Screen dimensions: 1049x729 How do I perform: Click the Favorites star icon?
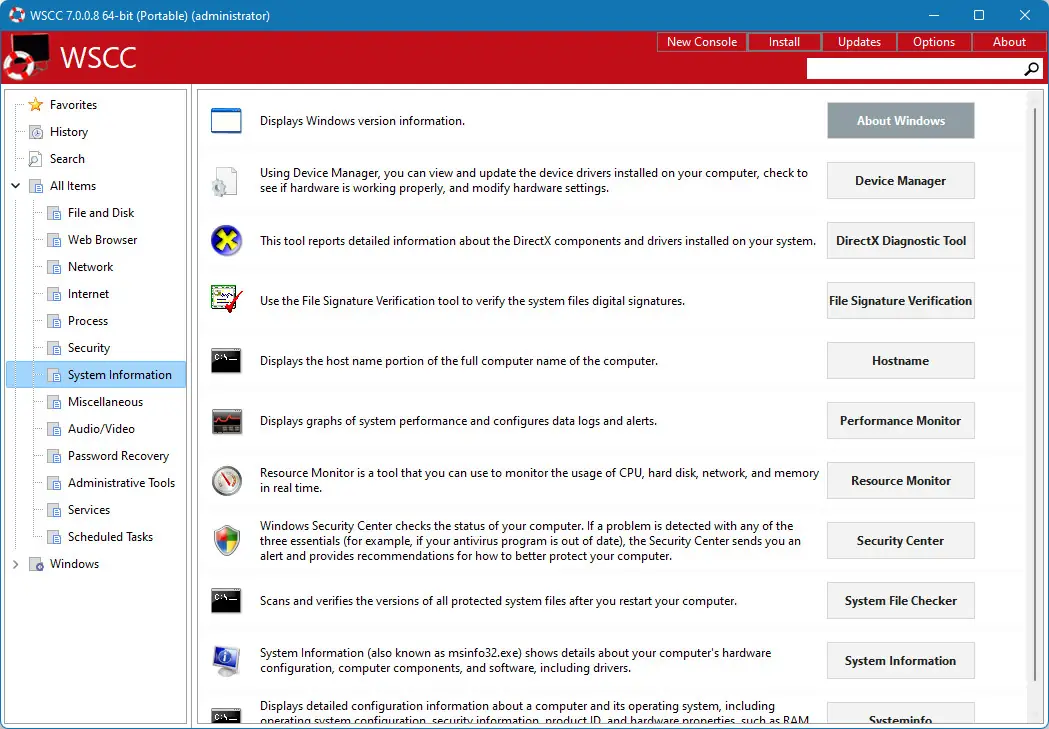click(x=35, y=105)
